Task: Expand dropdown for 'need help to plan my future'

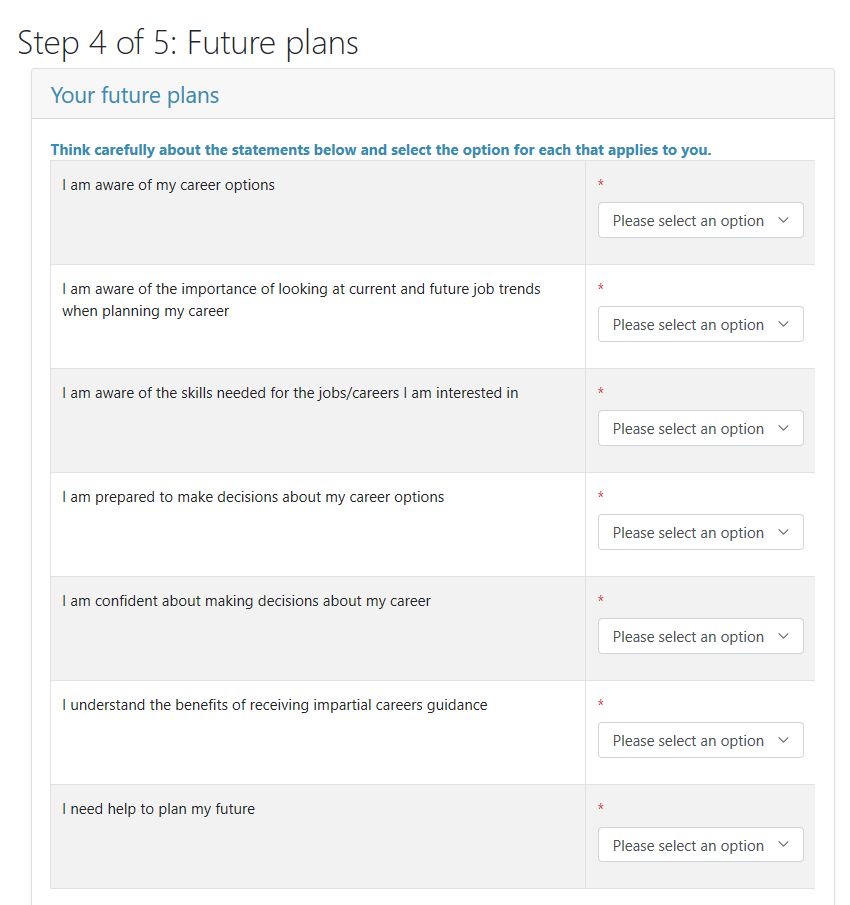Action: tap(701, 844)
